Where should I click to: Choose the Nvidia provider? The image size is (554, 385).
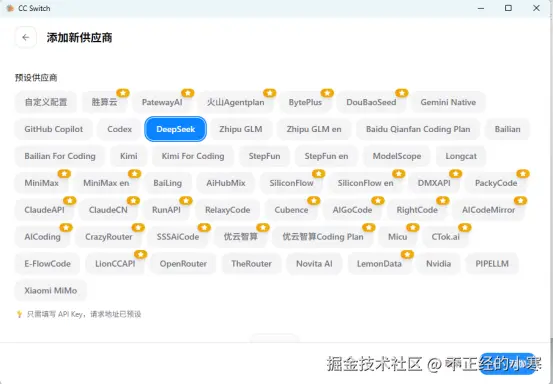point(438,263)
